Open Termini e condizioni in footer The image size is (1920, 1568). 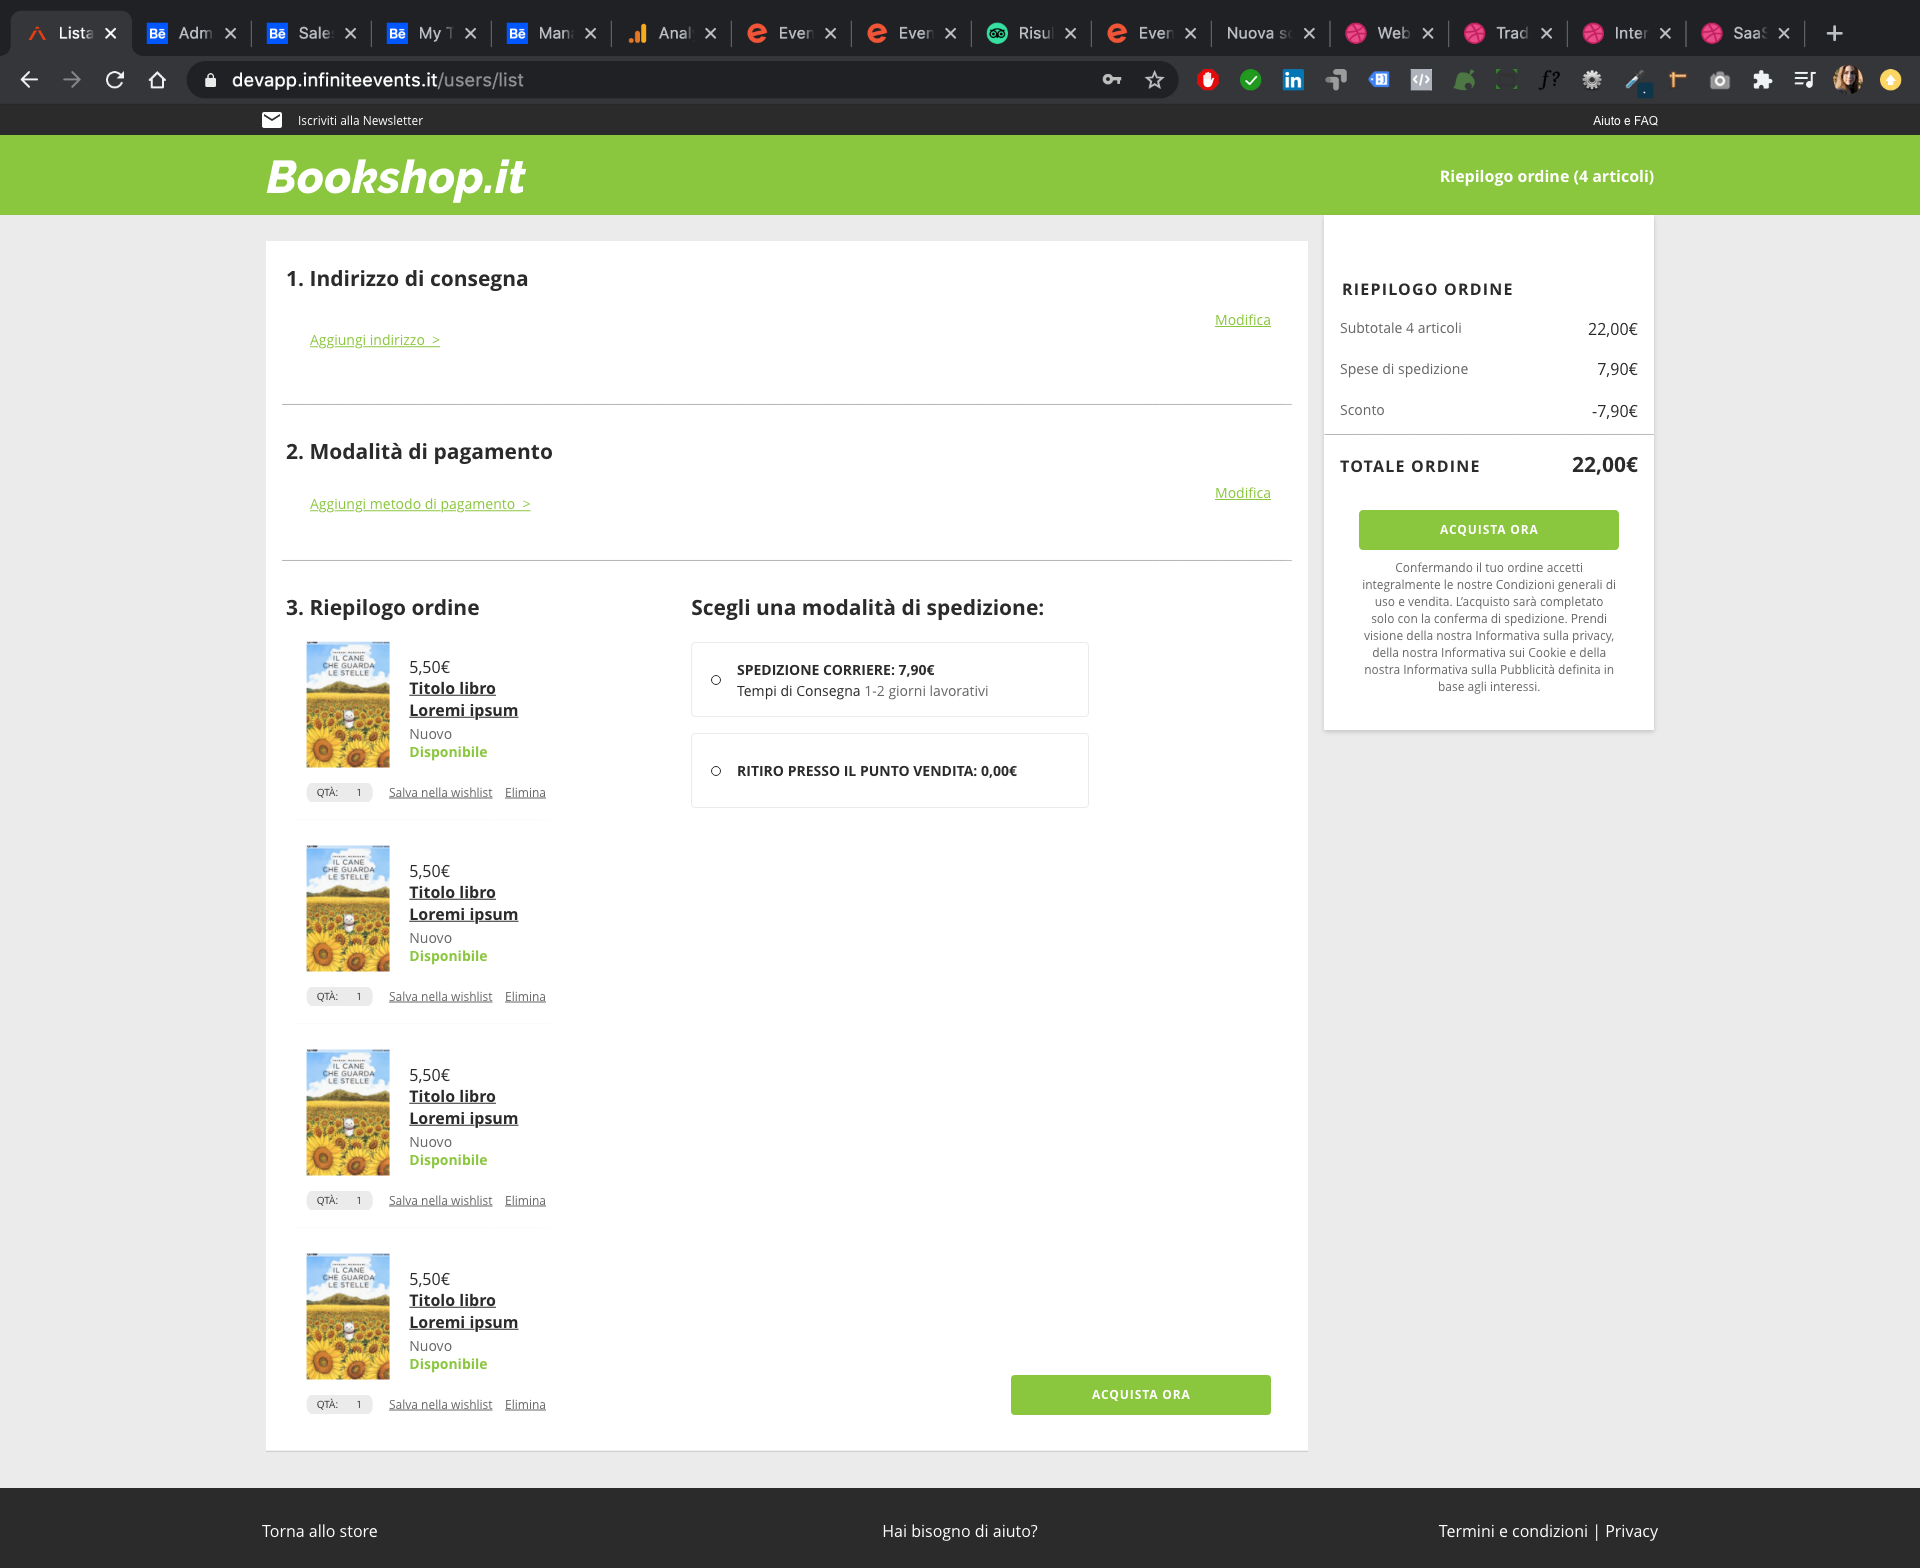click(1513, 1531)
